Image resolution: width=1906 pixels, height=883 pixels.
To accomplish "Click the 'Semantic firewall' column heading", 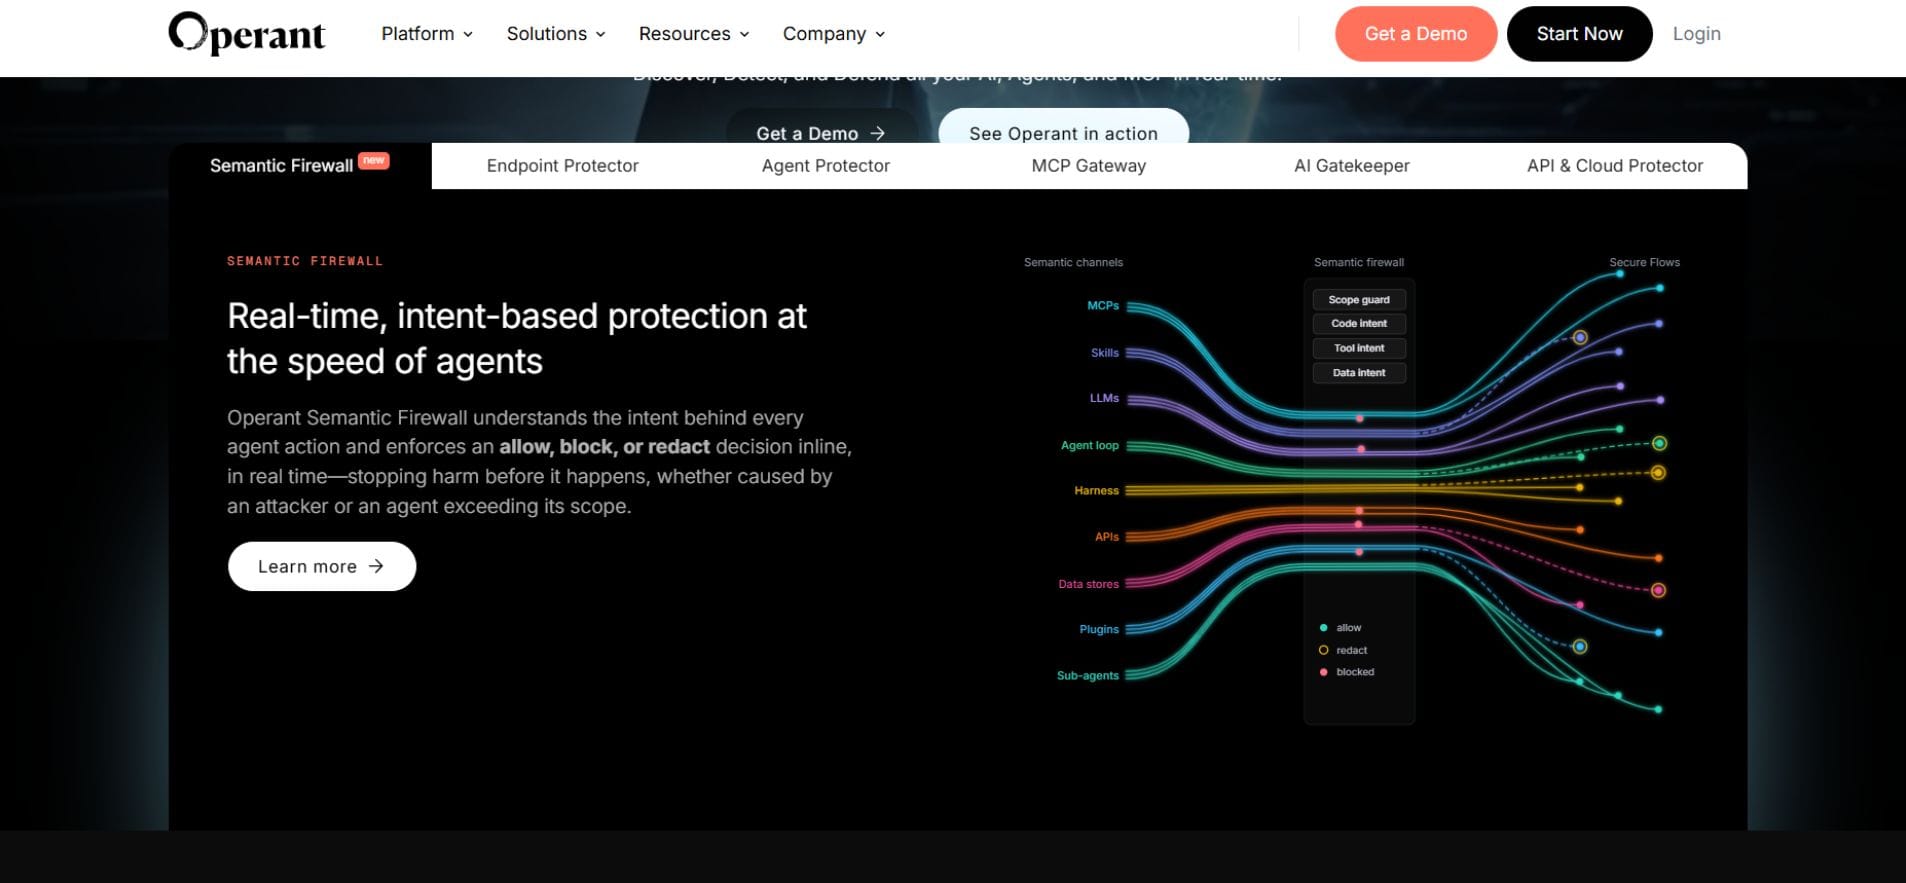I will [x=1359, y=262].
